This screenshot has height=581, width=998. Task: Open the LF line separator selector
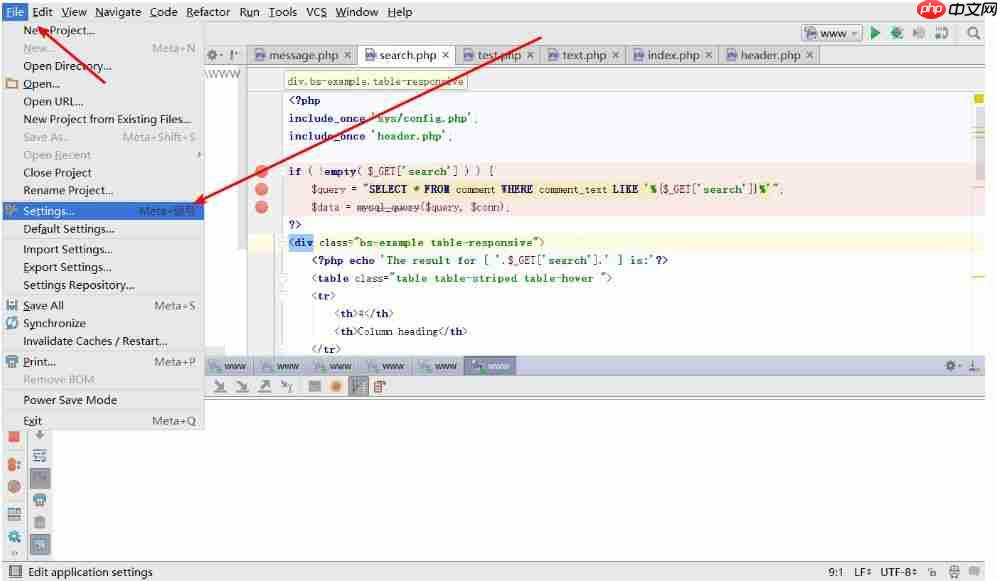pyautogui.click(x=862, y=572)
